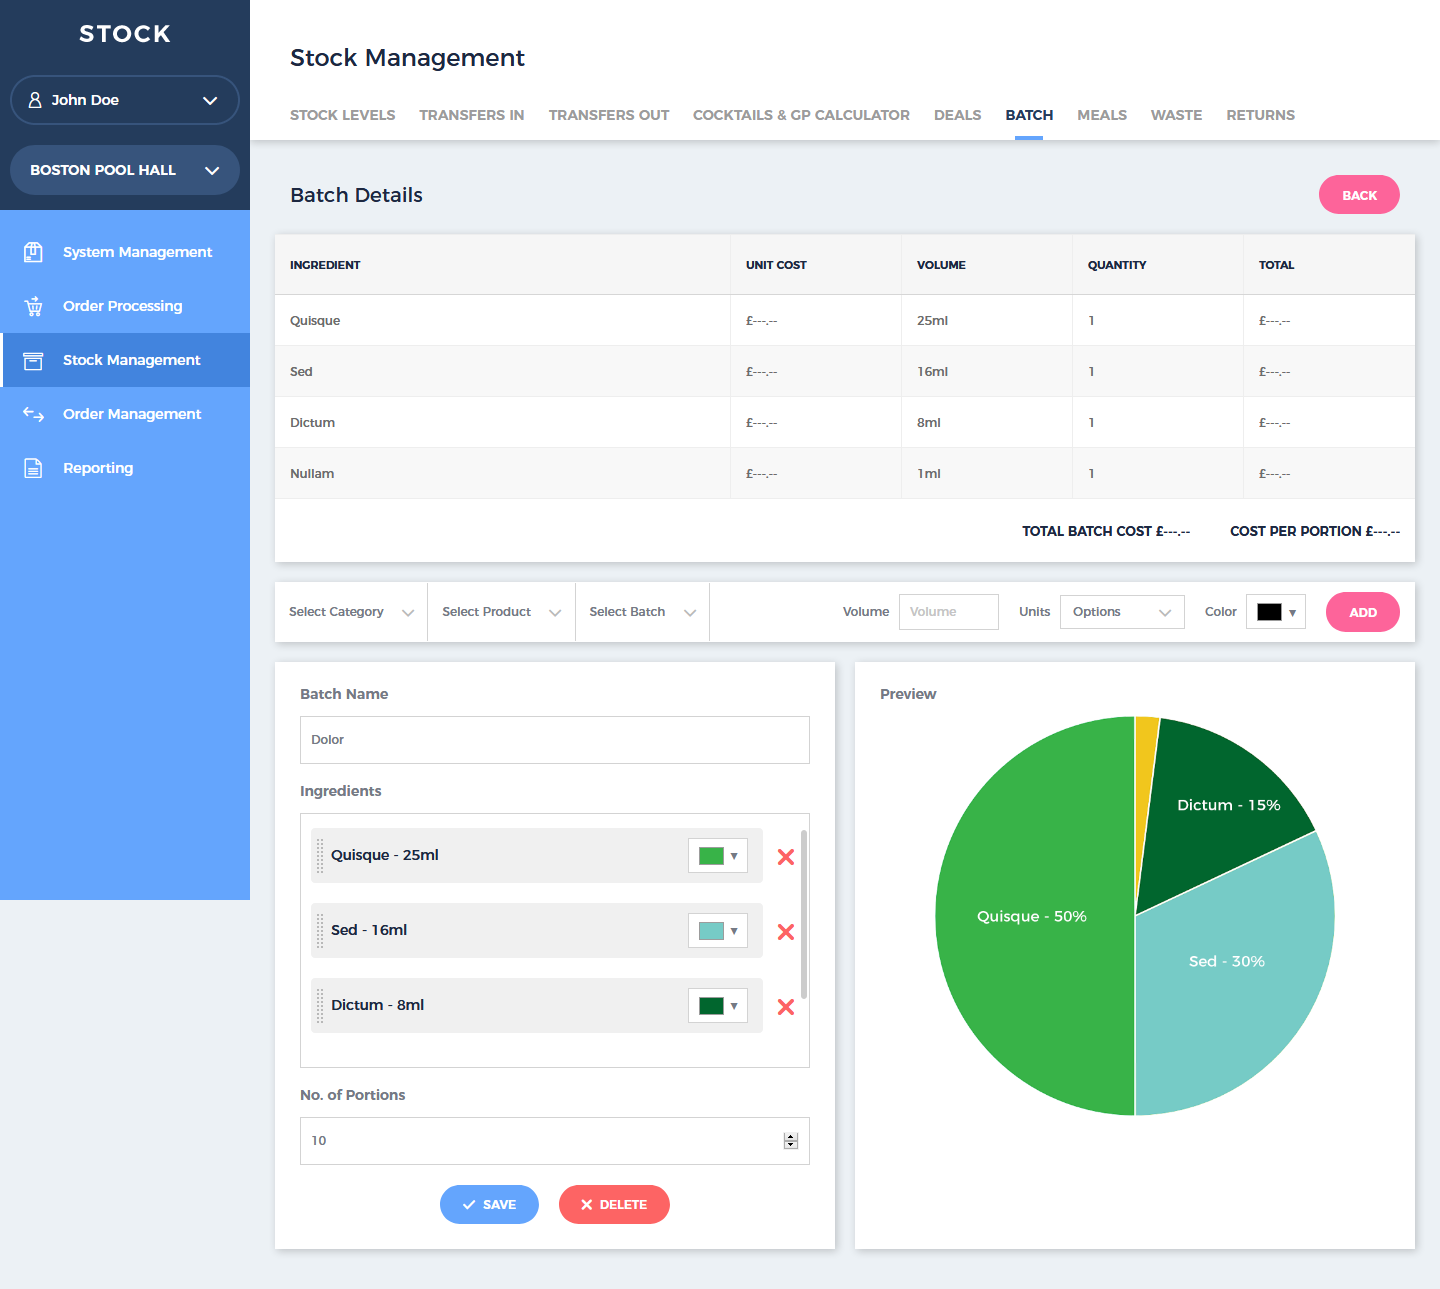Click drag handle on Quisque ingredient row
The width and height of the screenshot is (1440, 1289).
coord(320,856)
